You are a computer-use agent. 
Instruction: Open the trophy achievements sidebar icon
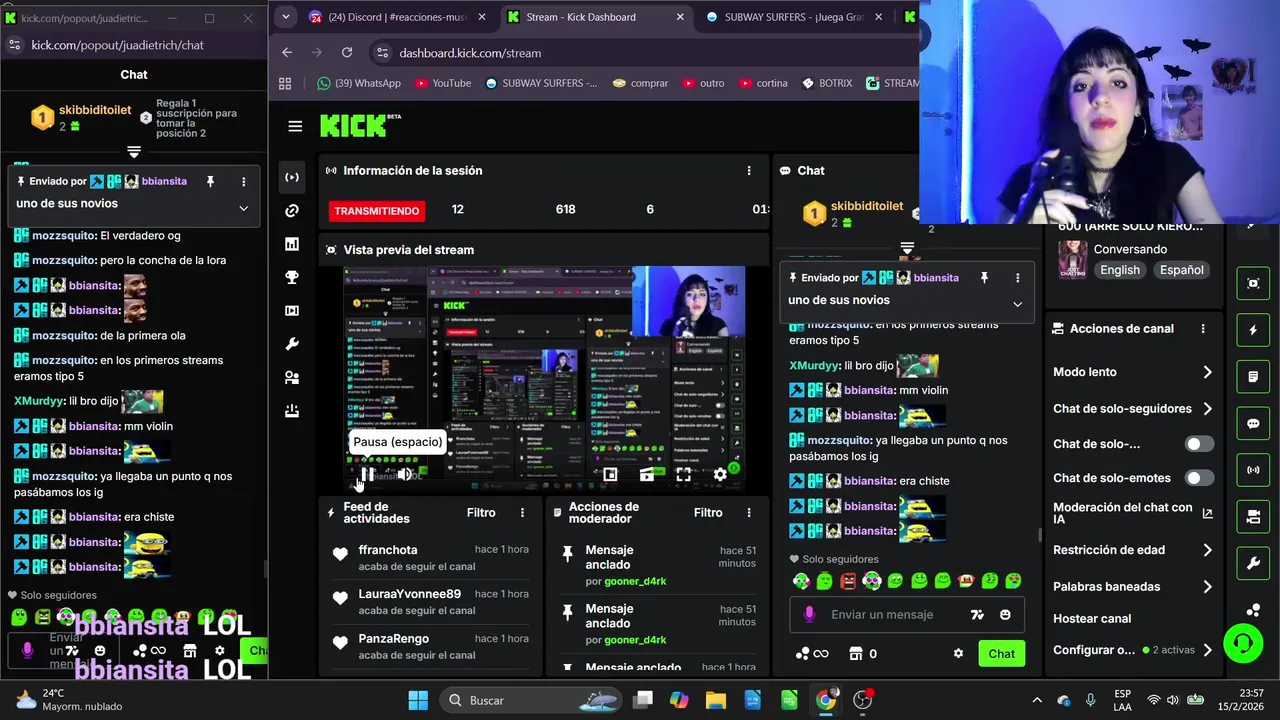pos(292,277)
